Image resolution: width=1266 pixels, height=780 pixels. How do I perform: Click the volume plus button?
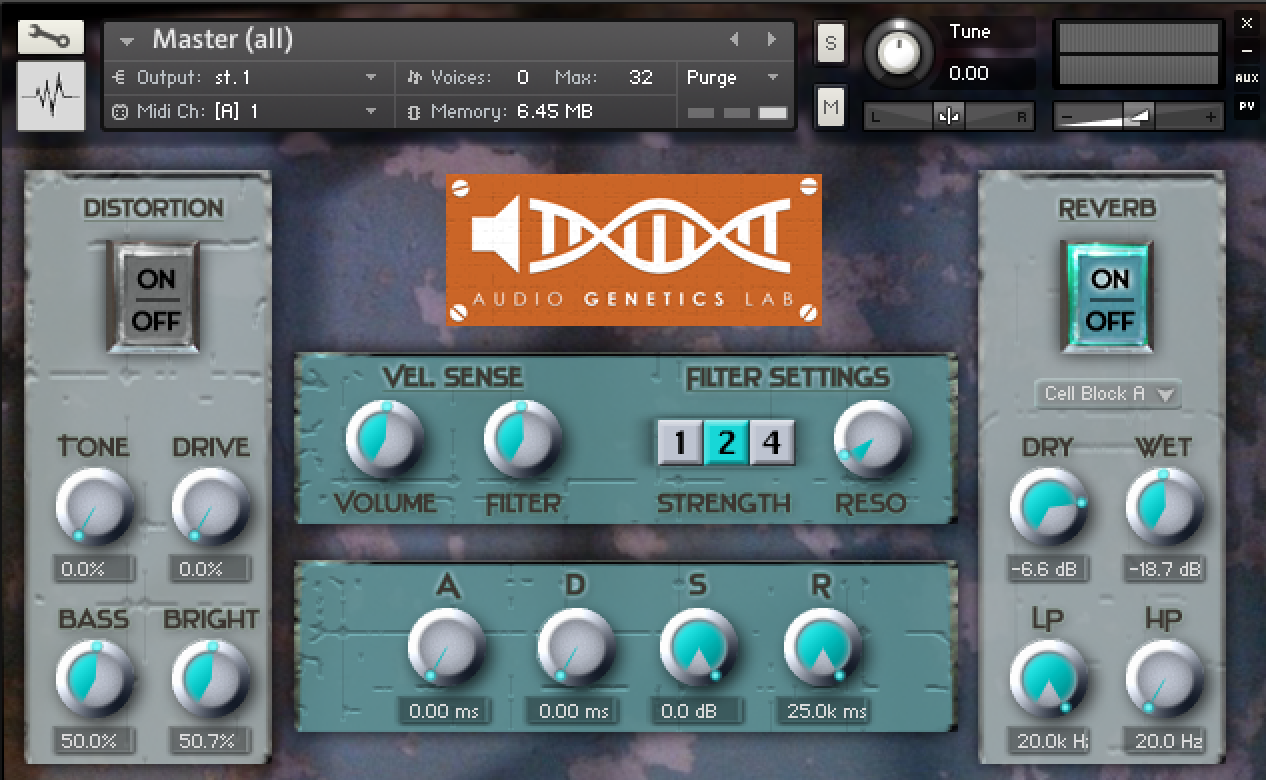pos(1212,117)
